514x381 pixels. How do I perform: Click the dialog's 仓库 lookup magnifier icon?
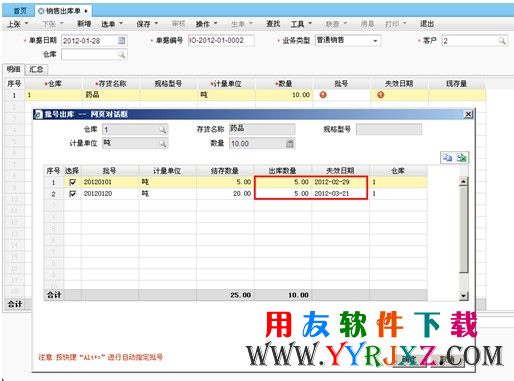pyautogui.click(x=162, y=129)
